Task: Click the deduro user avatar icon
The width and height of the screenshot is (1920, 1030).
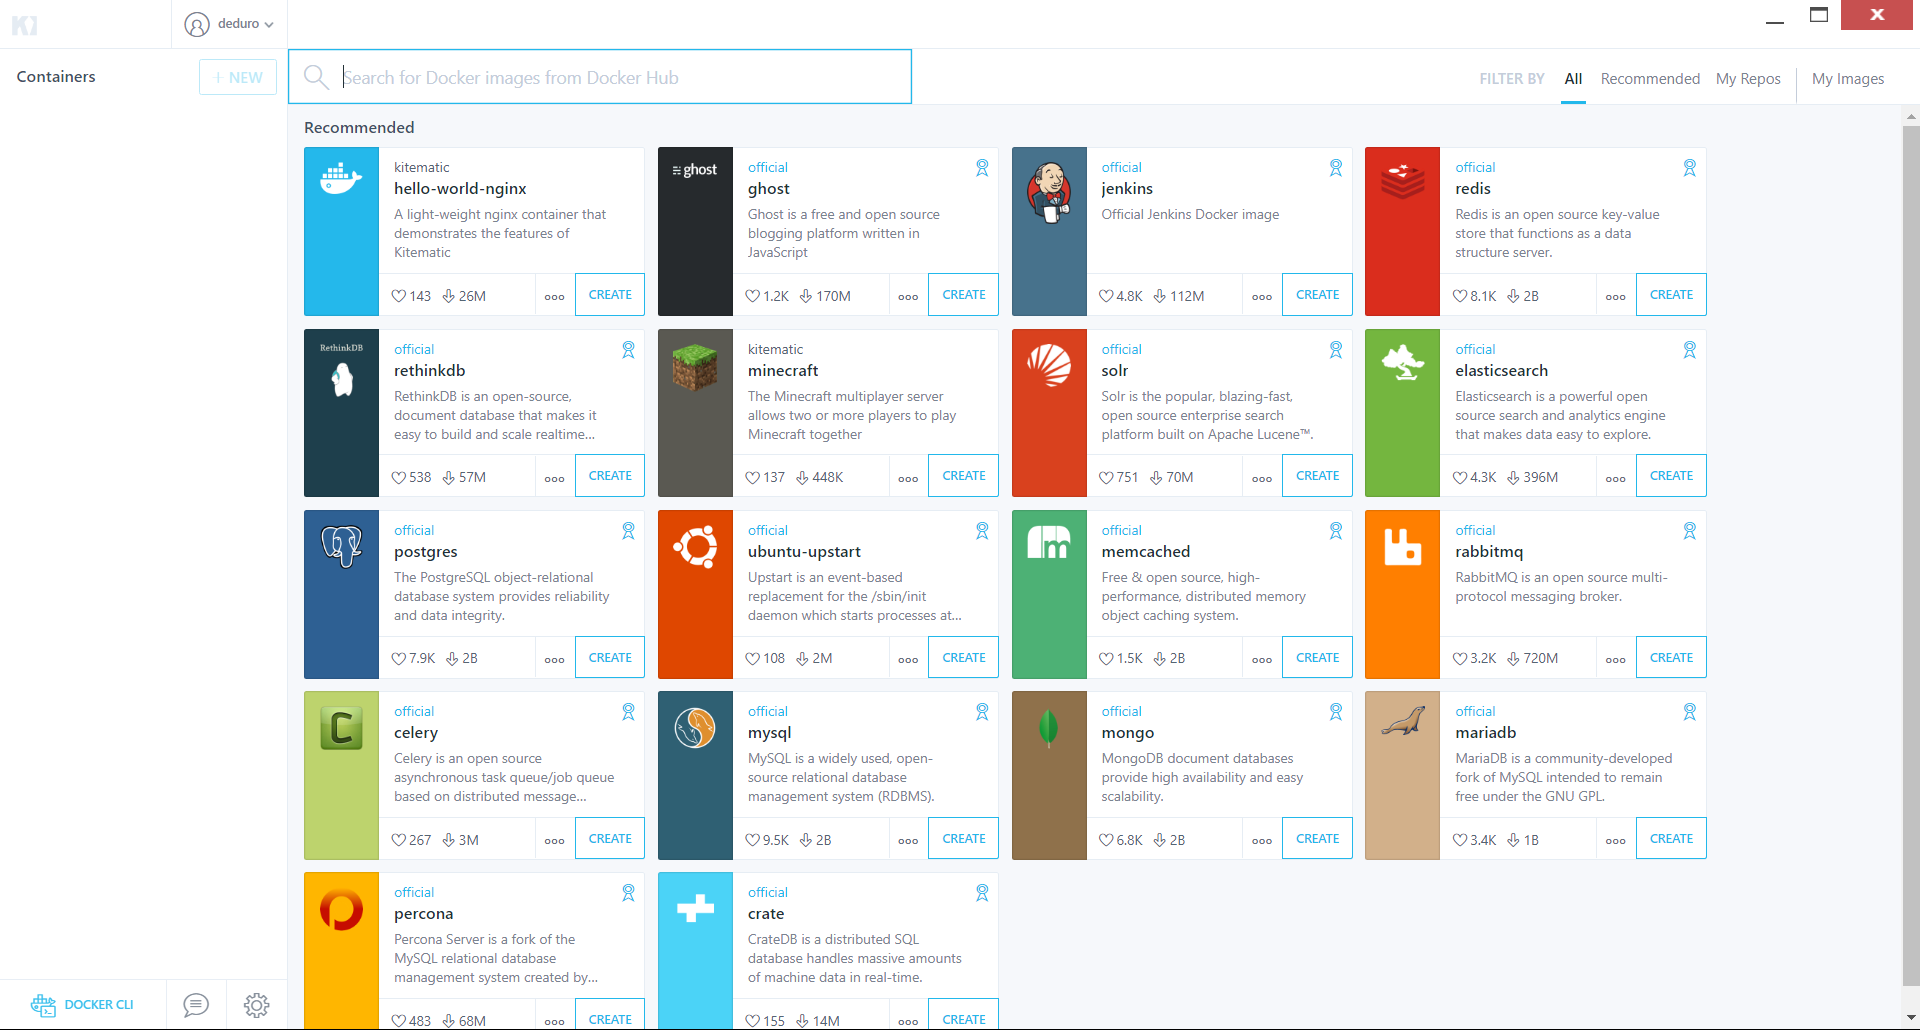Action: [197, 24]
